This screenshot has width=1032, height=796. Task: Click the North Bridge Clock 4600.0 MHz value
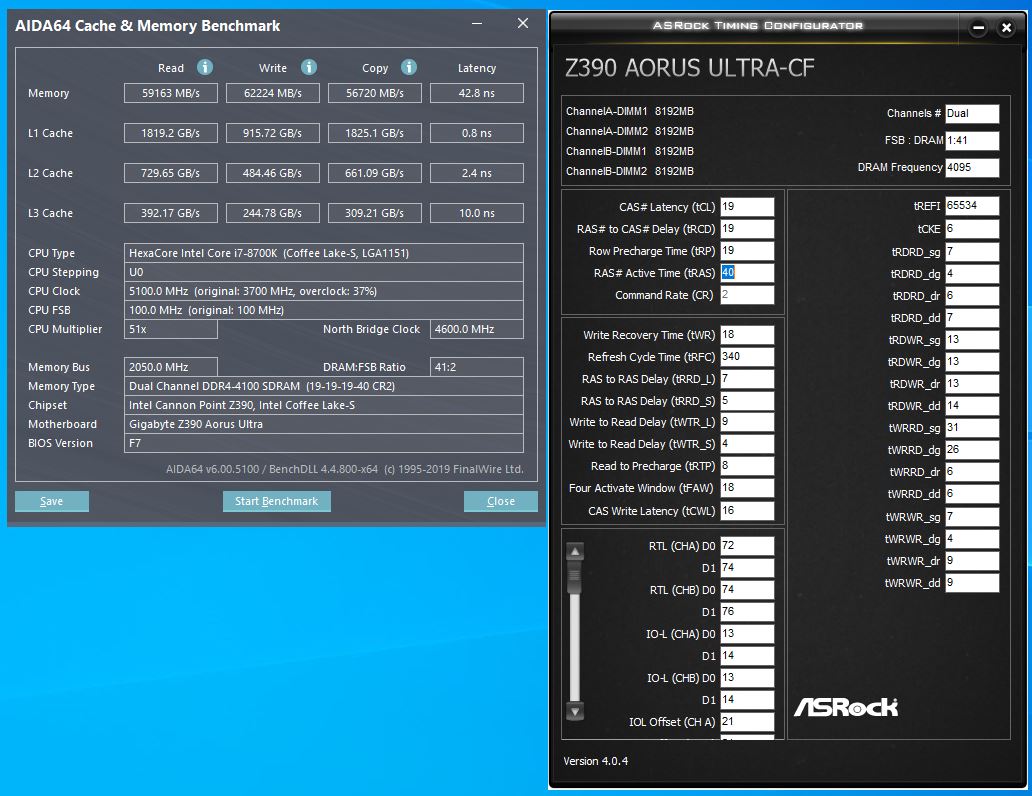(x=477, y=329)
